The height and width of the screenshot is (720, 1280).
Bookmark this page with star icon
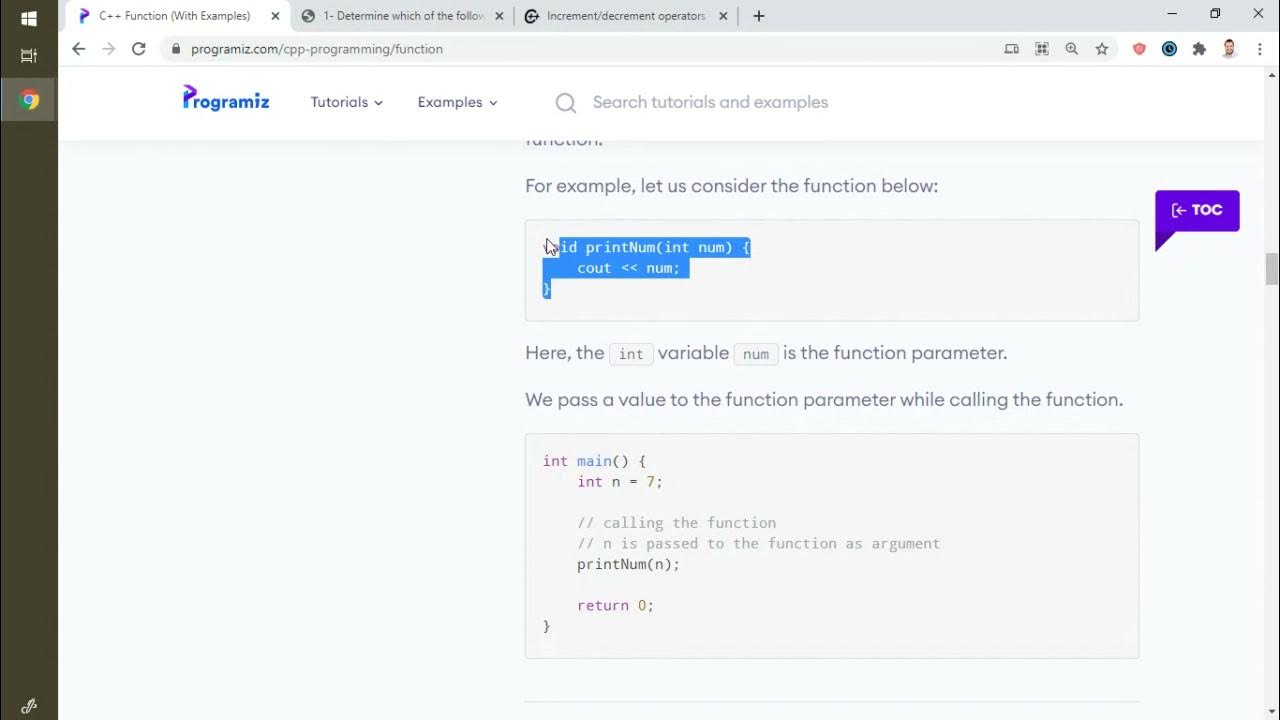(x=1102, y=49)
